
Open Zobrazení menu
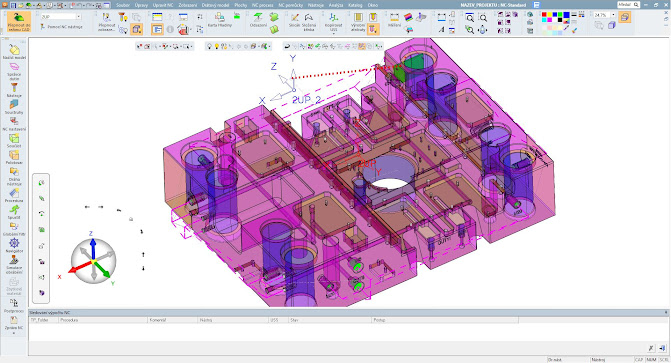(x=188, y=5)
